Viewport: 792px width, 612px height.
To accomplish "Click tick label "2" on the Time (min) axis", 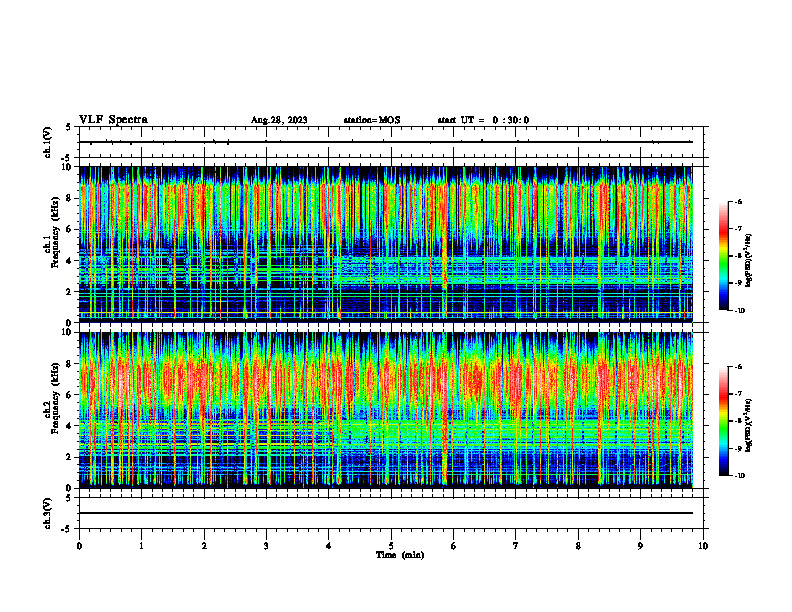I will click(x=204, y=546).
